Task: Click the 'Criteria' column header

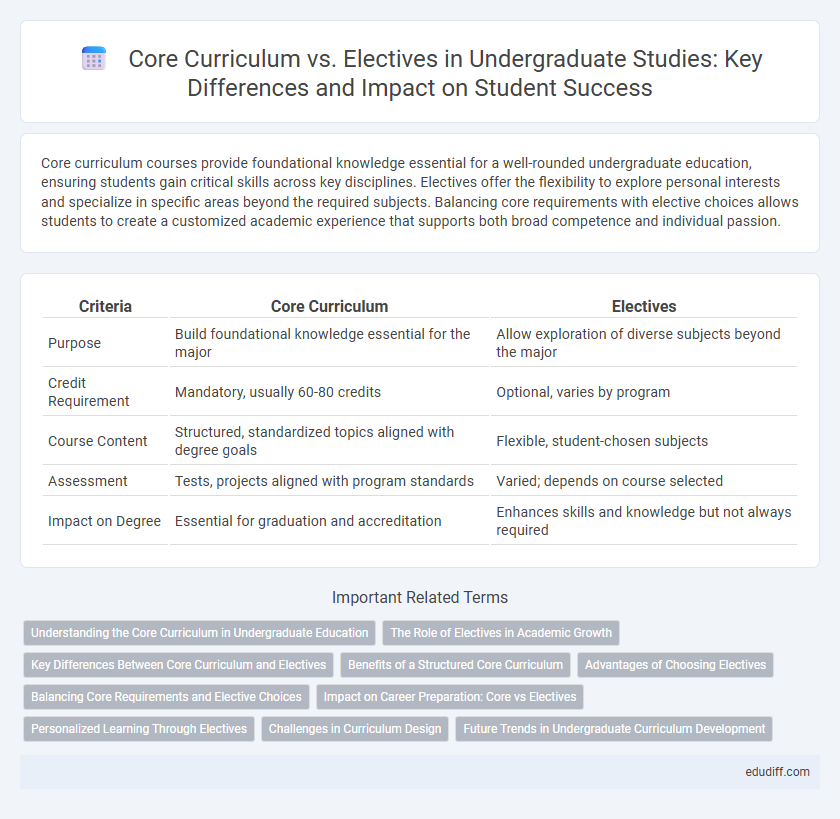Action: coord(105,306)
